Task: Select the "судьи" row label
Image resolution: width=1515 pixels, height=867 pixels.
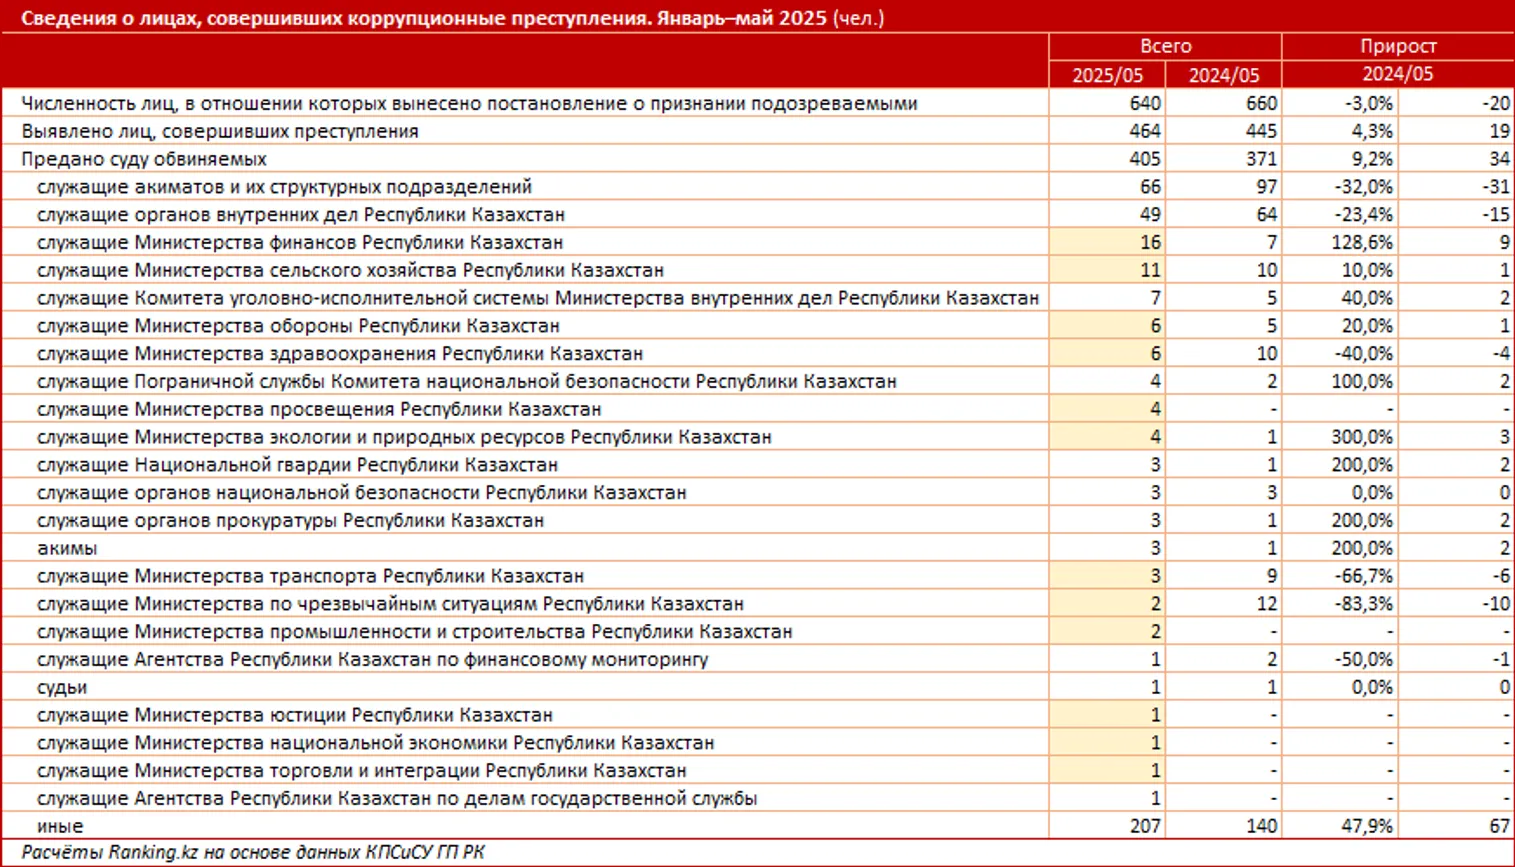Action: [62, 687]
